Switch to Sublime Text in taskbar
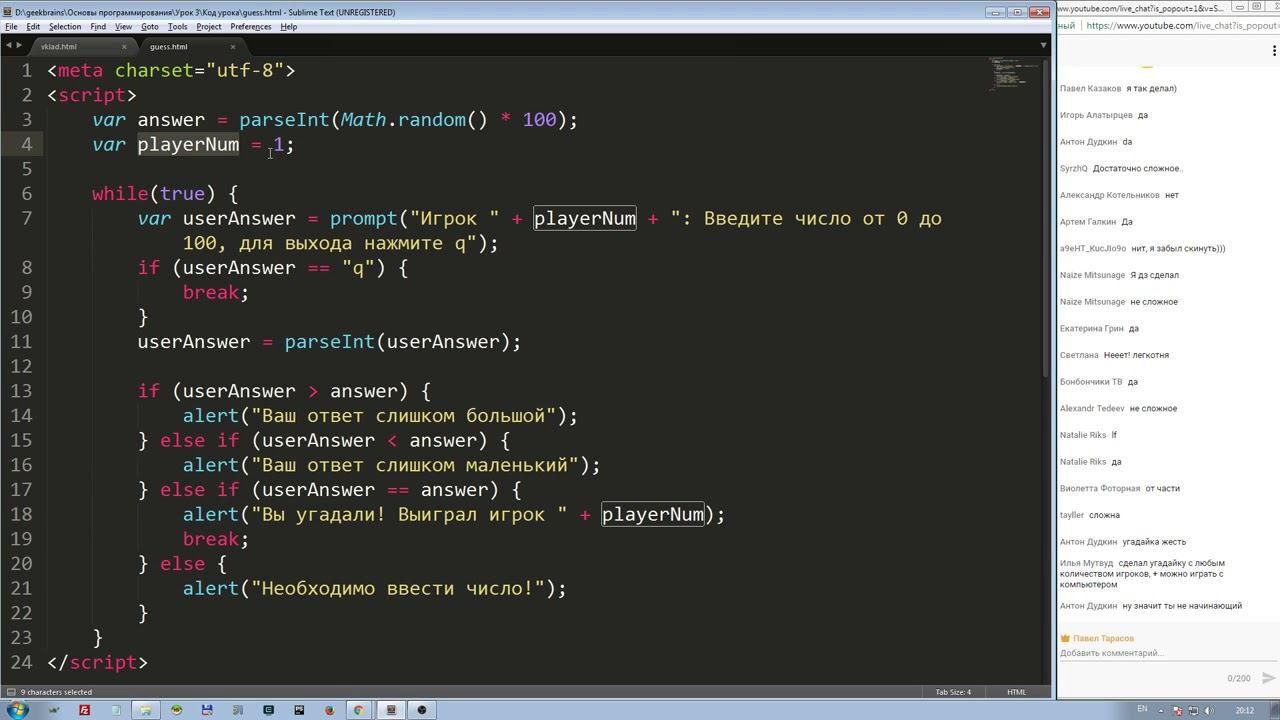This screenshot has width=1280, height=720. pos(391,710)
